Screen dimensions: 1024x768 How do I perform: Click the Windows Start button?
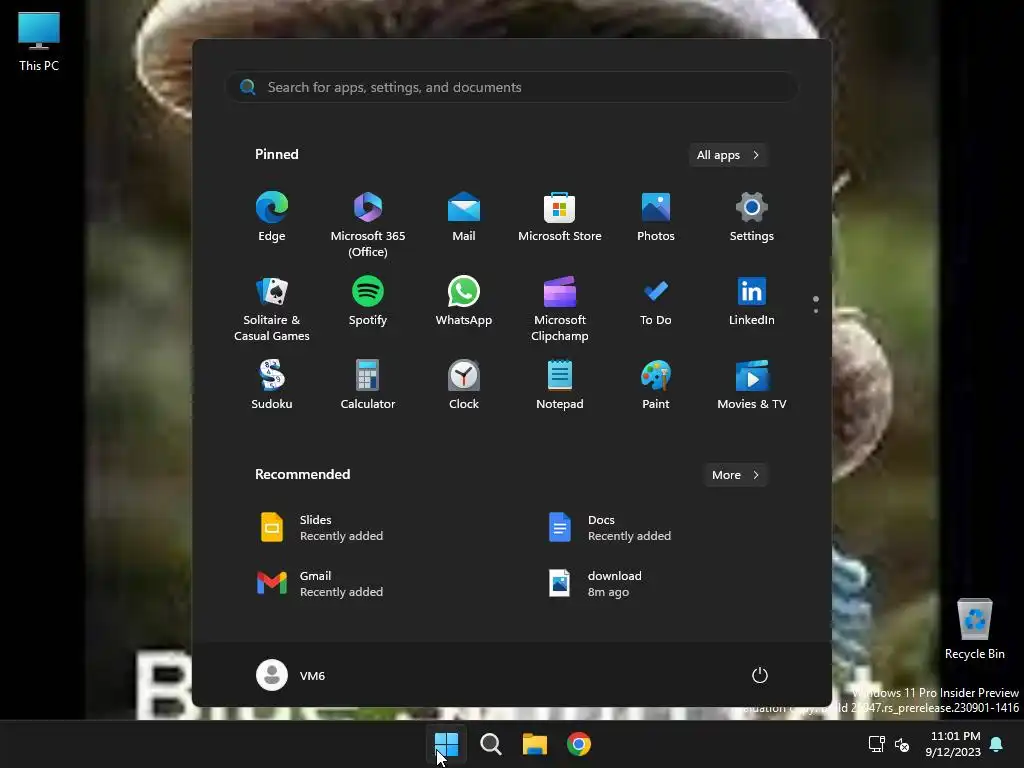pyautogui.click(x=447, y=744)
